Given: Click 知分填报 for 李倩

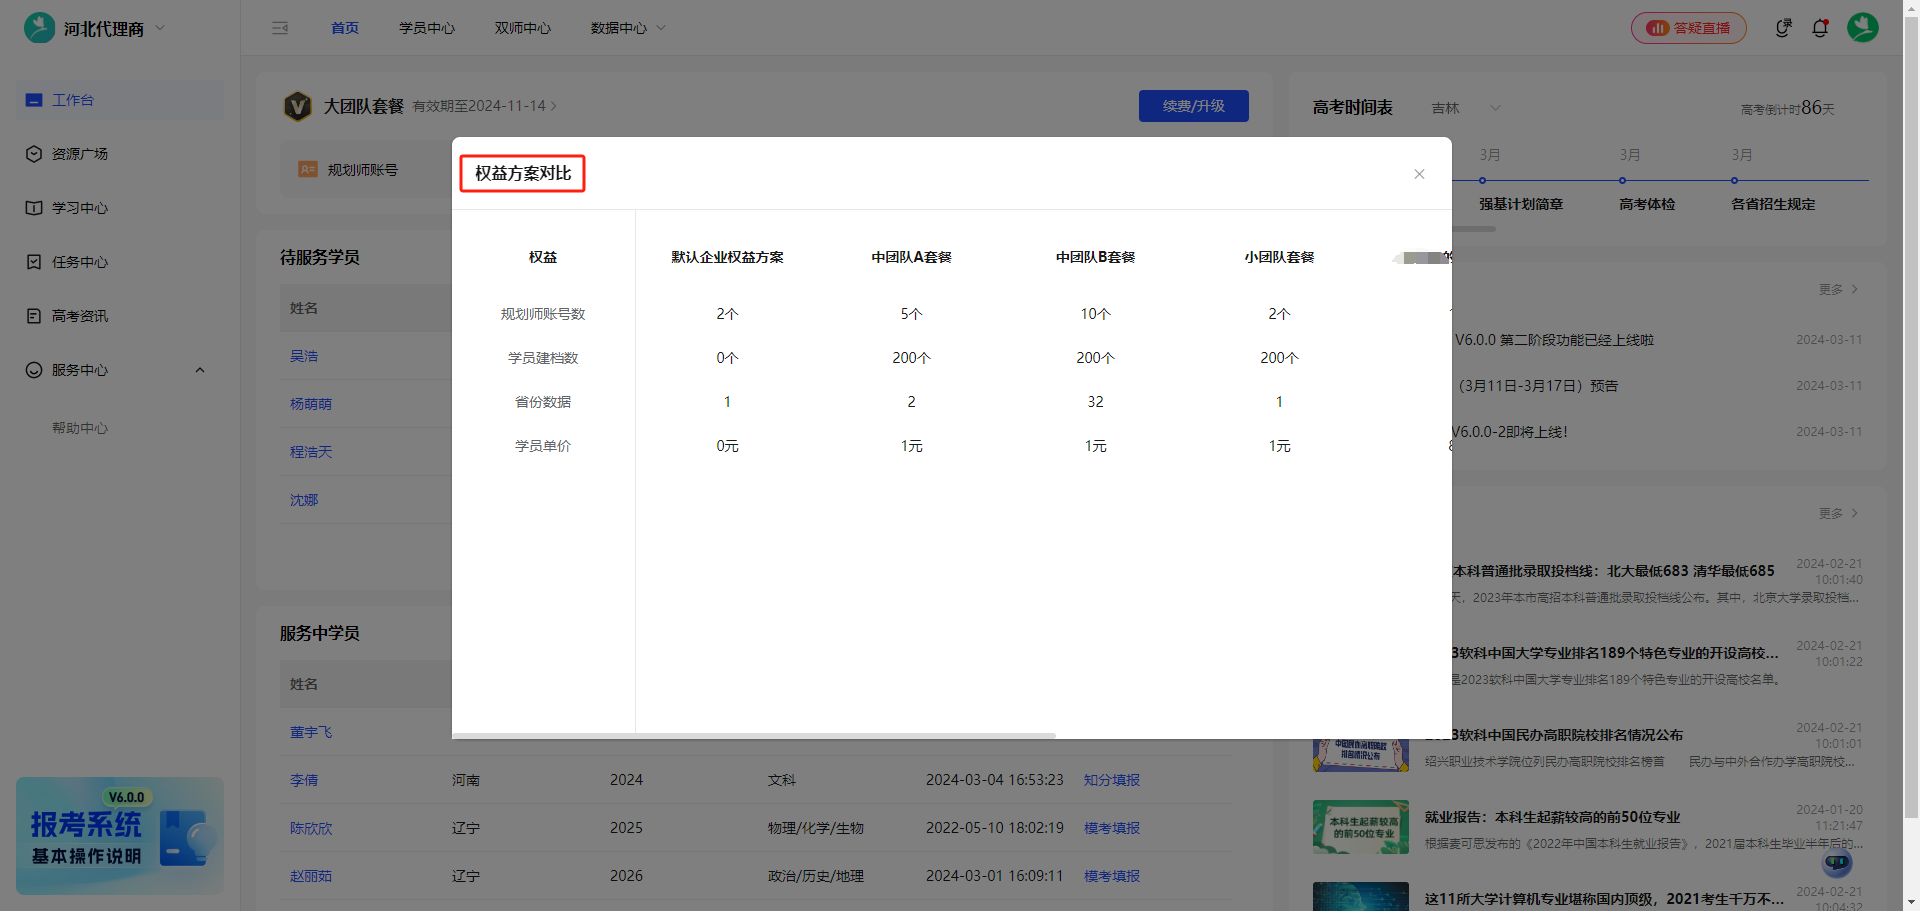Looking at the screenshot, I should [x=1112, y=780].
